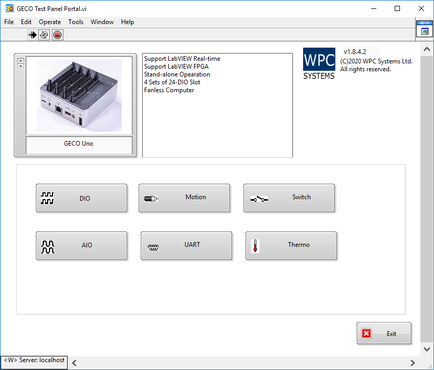Open the DIO test panel
Viewport: 434px width, 370px height.
(82, 198)
